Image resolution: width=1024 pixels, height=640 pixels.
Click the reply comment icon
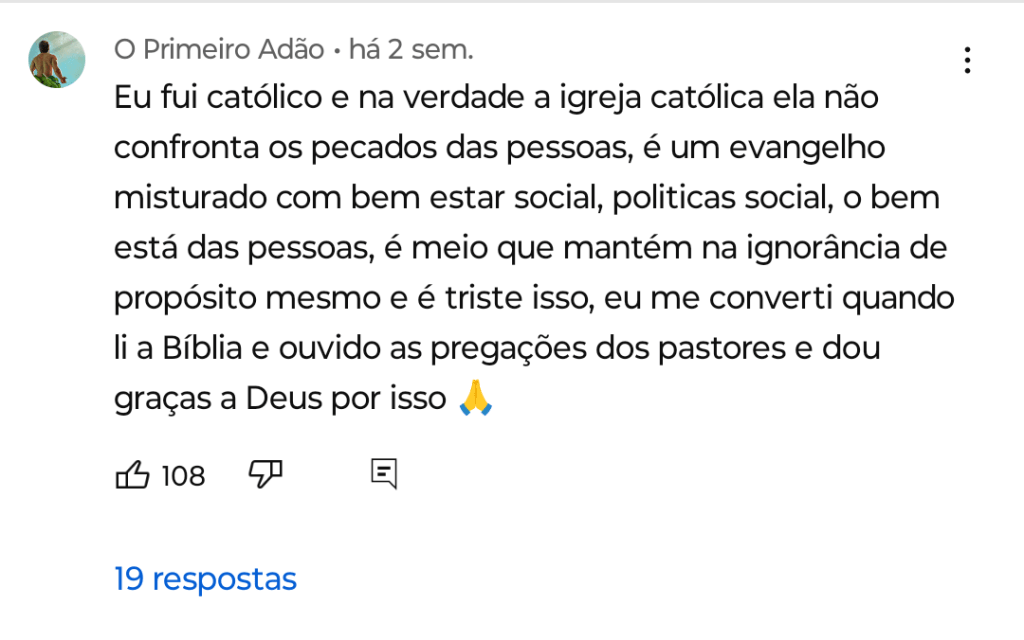point(384,473)
